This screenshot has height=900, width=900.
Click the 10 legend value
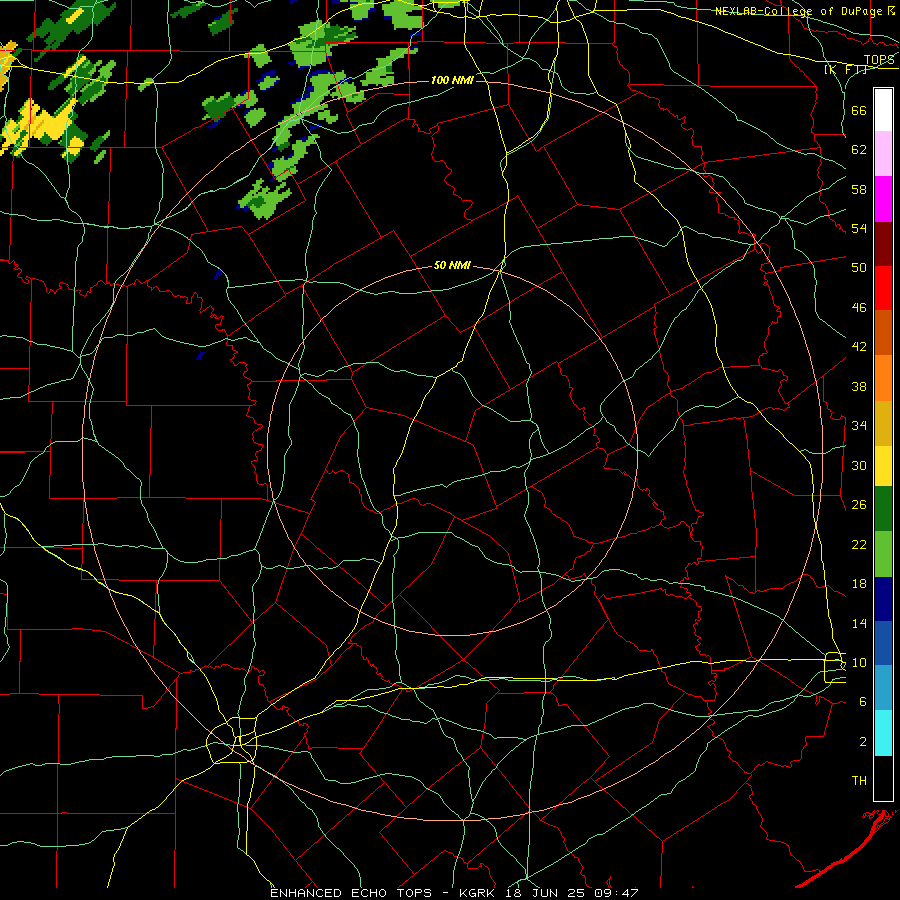pyautogui.click(x=859, y=662)
